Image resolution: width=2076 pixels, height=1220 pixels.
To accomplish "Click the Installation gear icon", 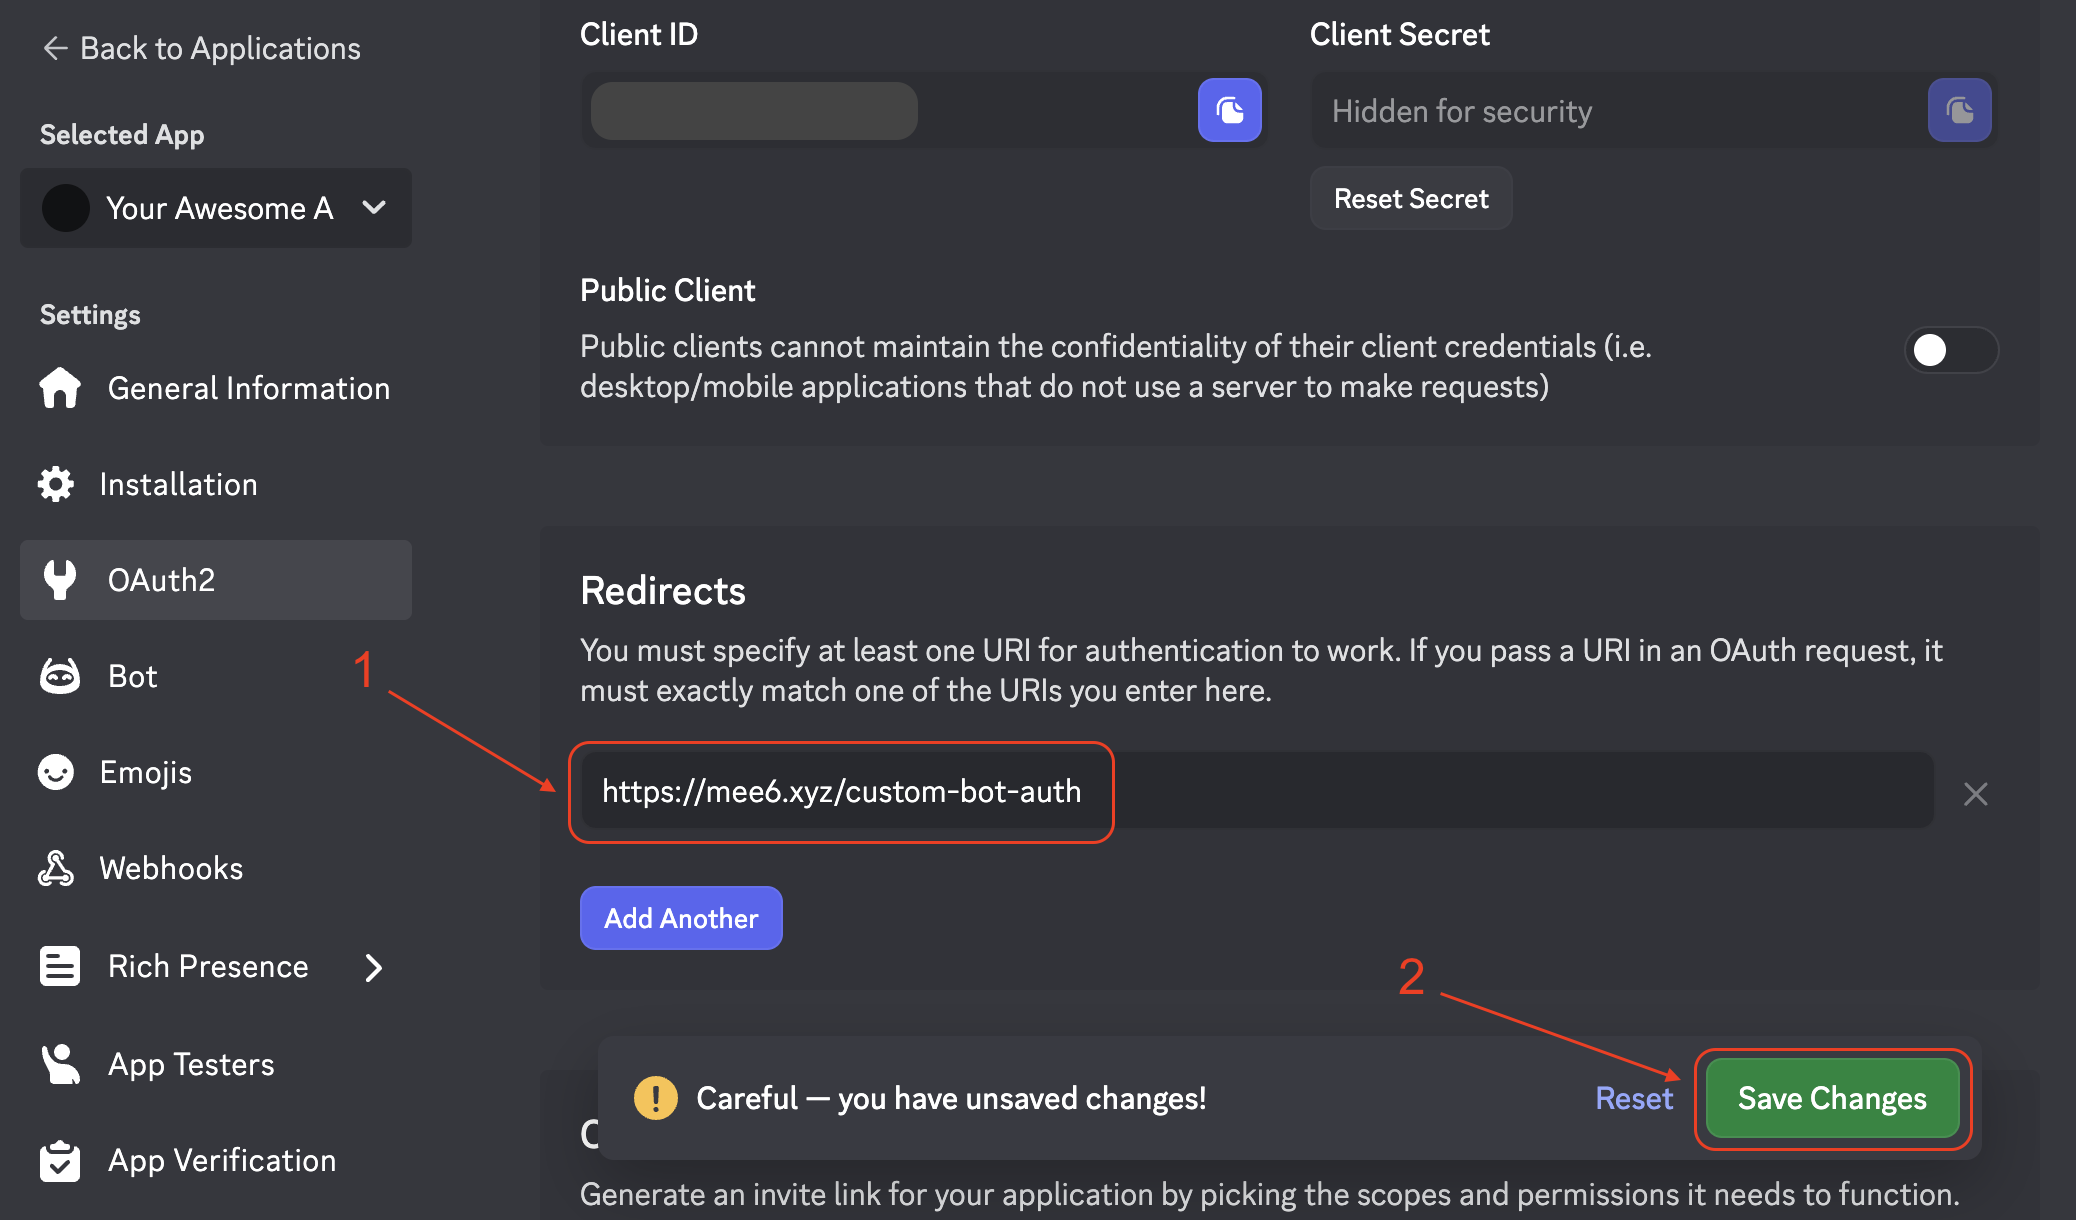I will (x=56, y=484).
